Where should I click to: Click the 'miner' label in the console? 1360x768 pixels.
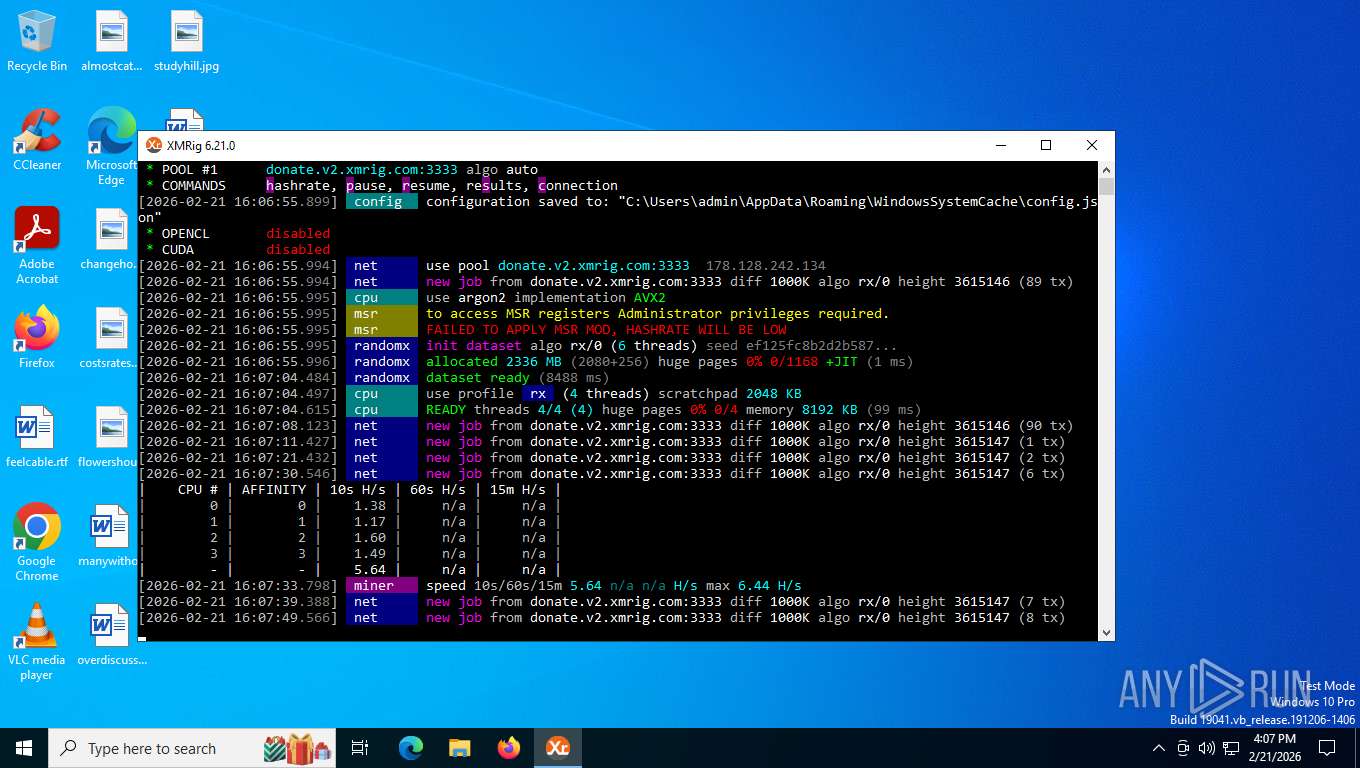[381, 586]
